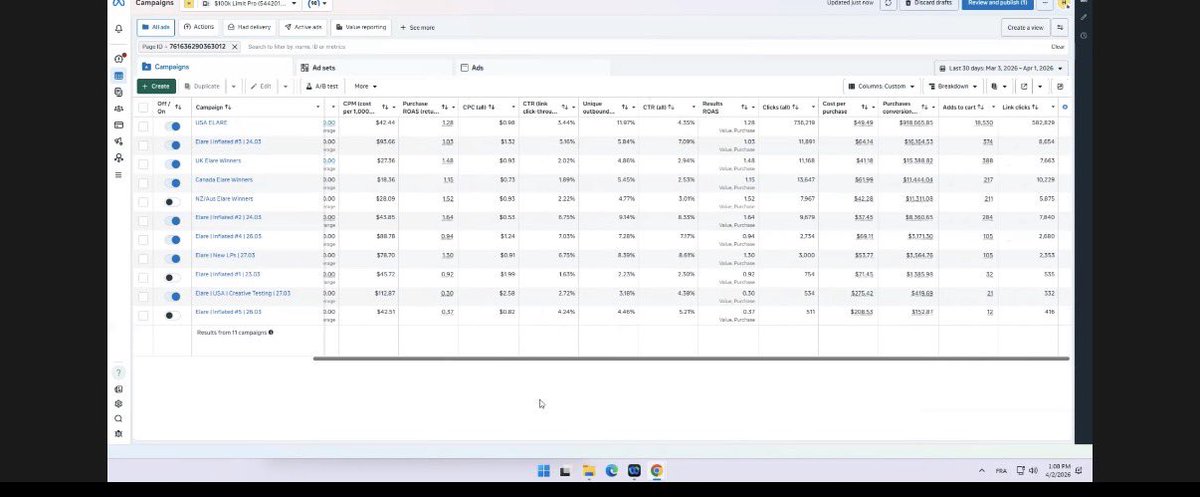Open the clock history icon in right rail

[1083, 35]
